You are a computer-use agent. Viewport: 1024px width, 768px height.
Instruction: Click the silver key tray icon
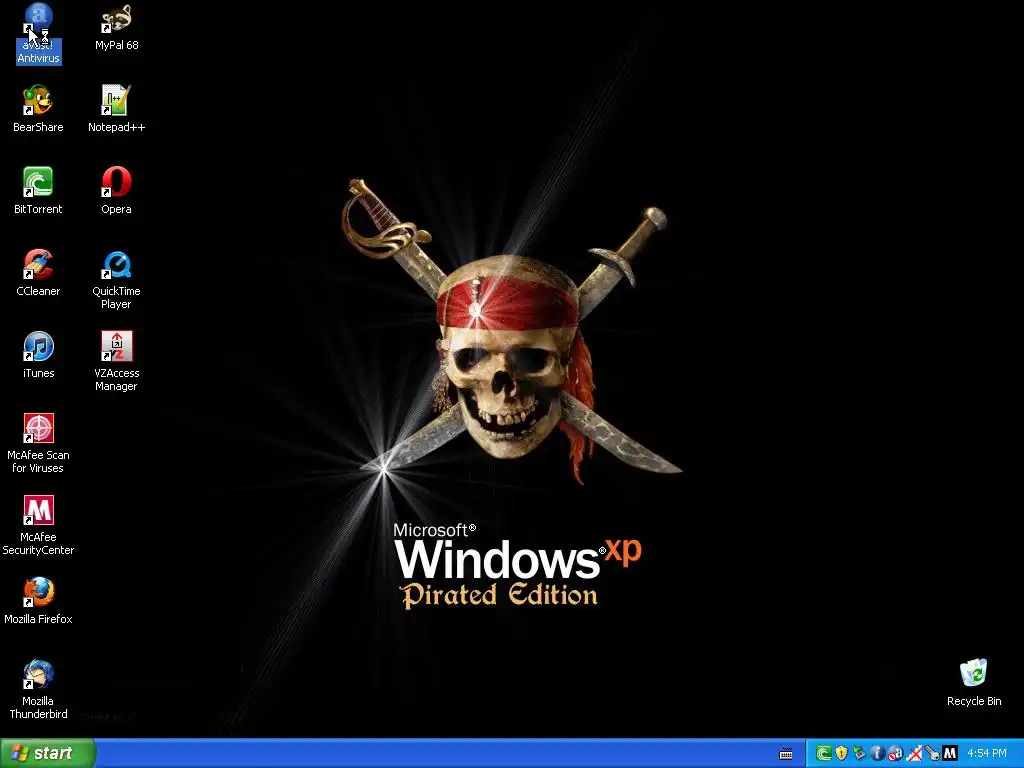point(932,754)
